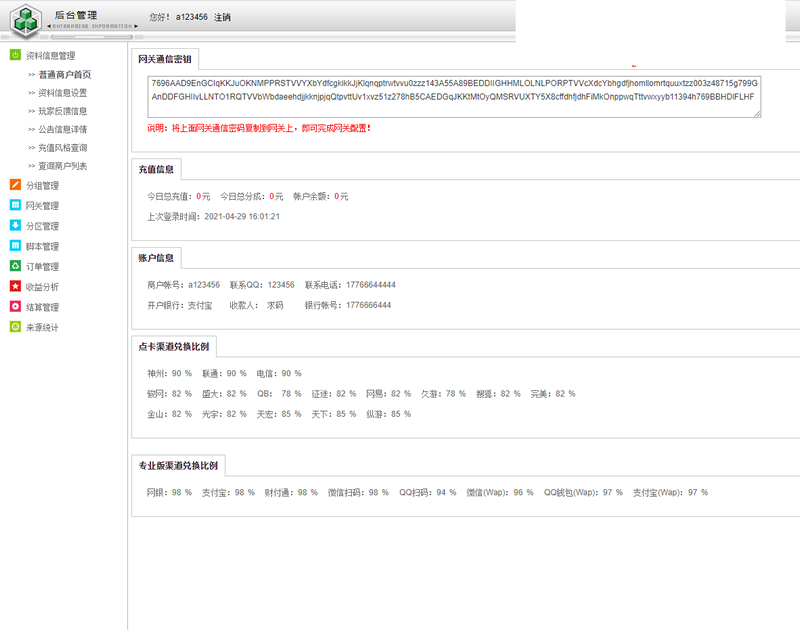Click the blue download-arrow icon beside 分区管理
Screen dimensions: 800x630
pos(15,226)
